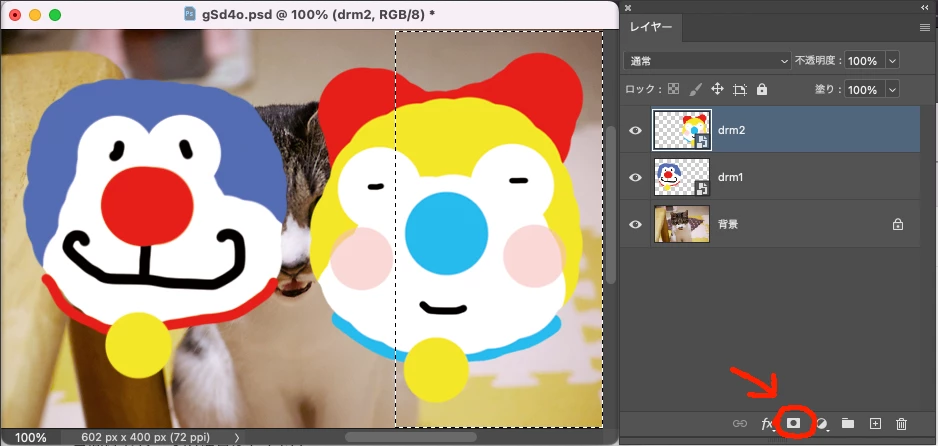Click the zoom level field showing 100%
The width and height of the screenshot is (938, 446).
(x=30, y=438)
